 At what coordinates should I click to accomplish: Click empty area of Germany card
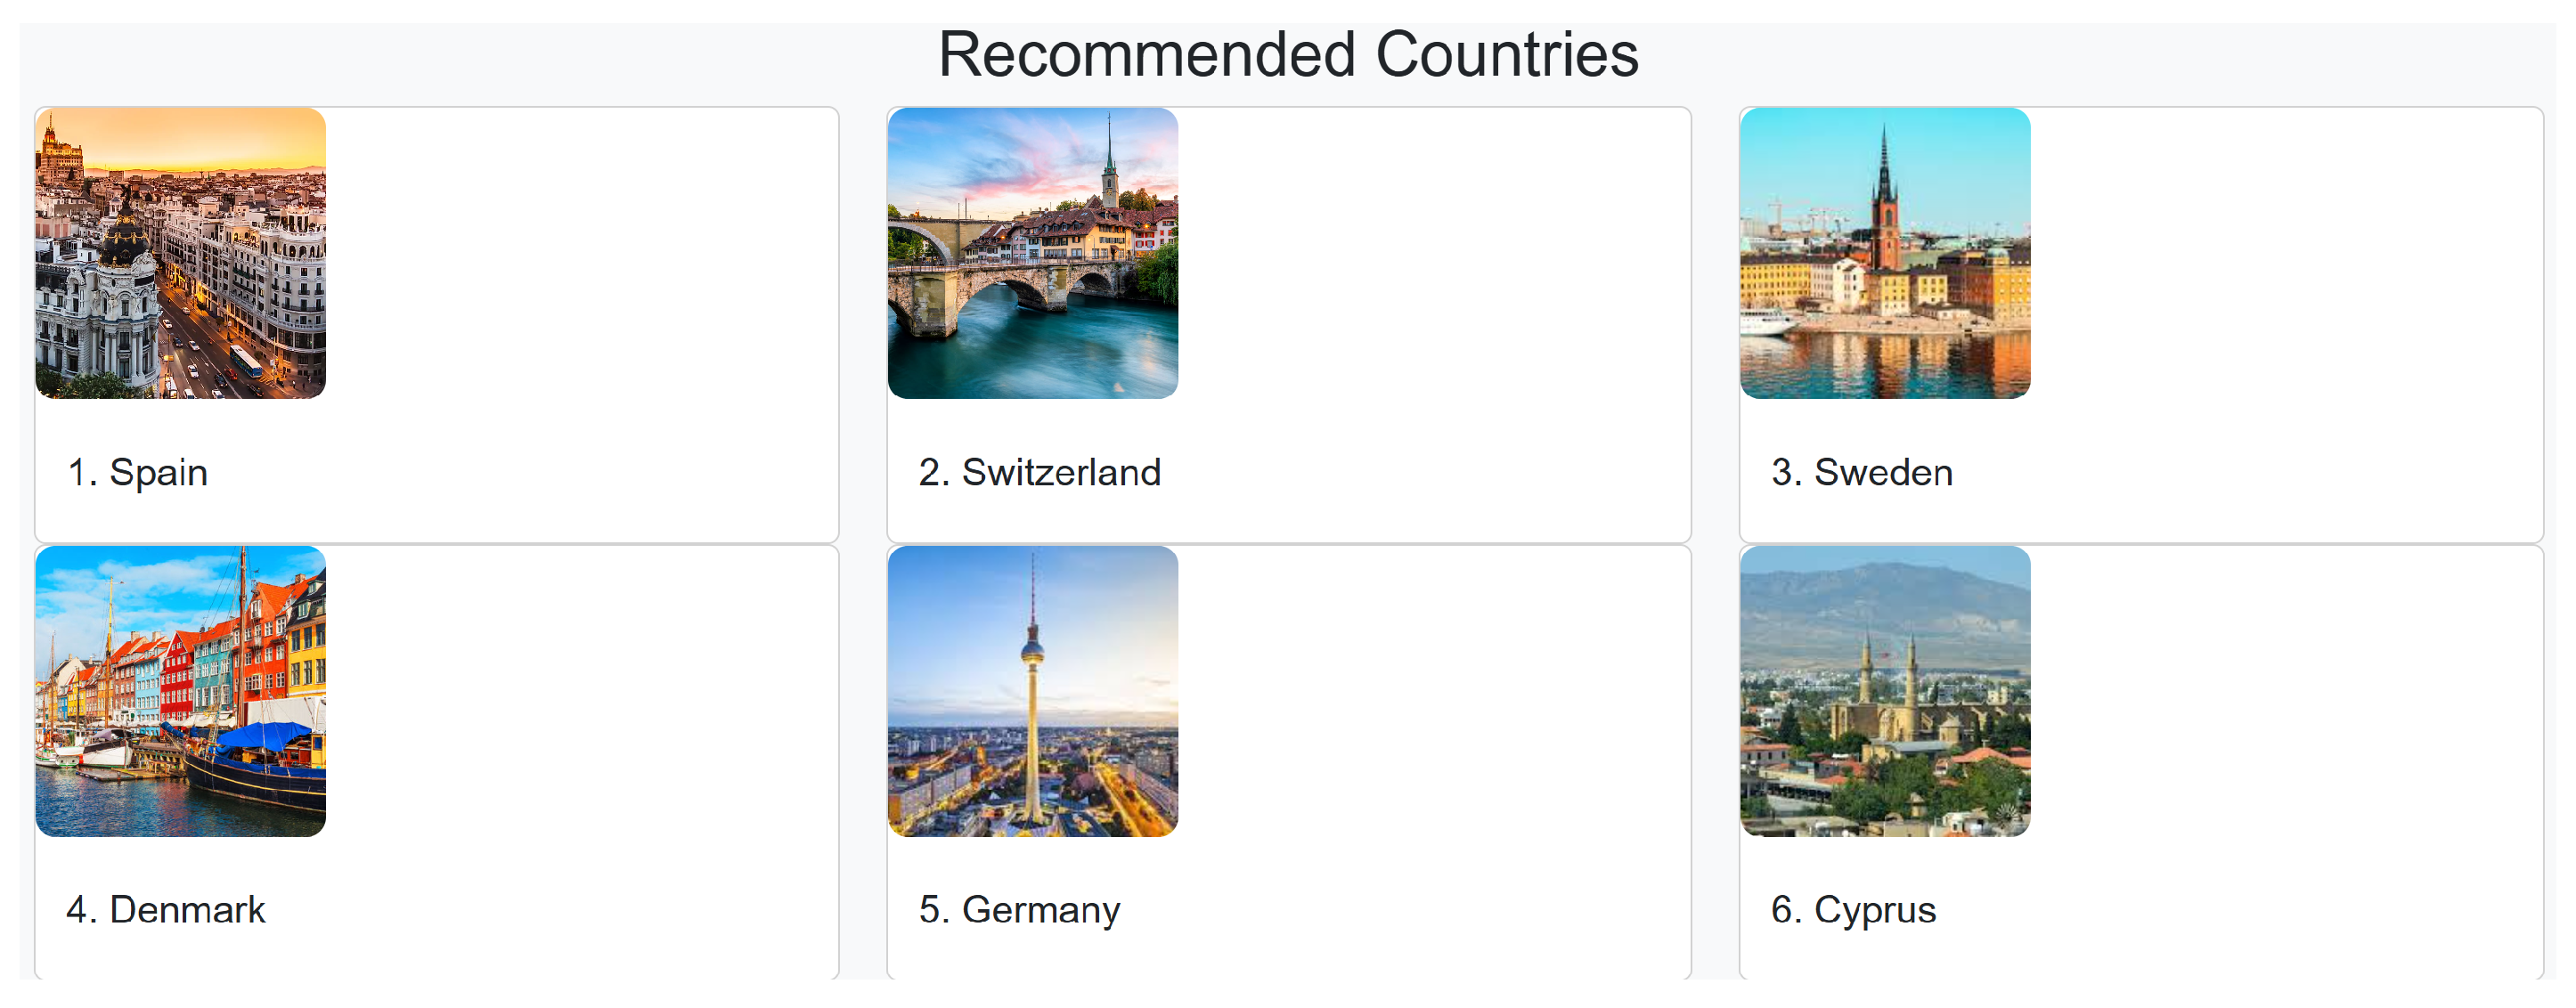1430,740
